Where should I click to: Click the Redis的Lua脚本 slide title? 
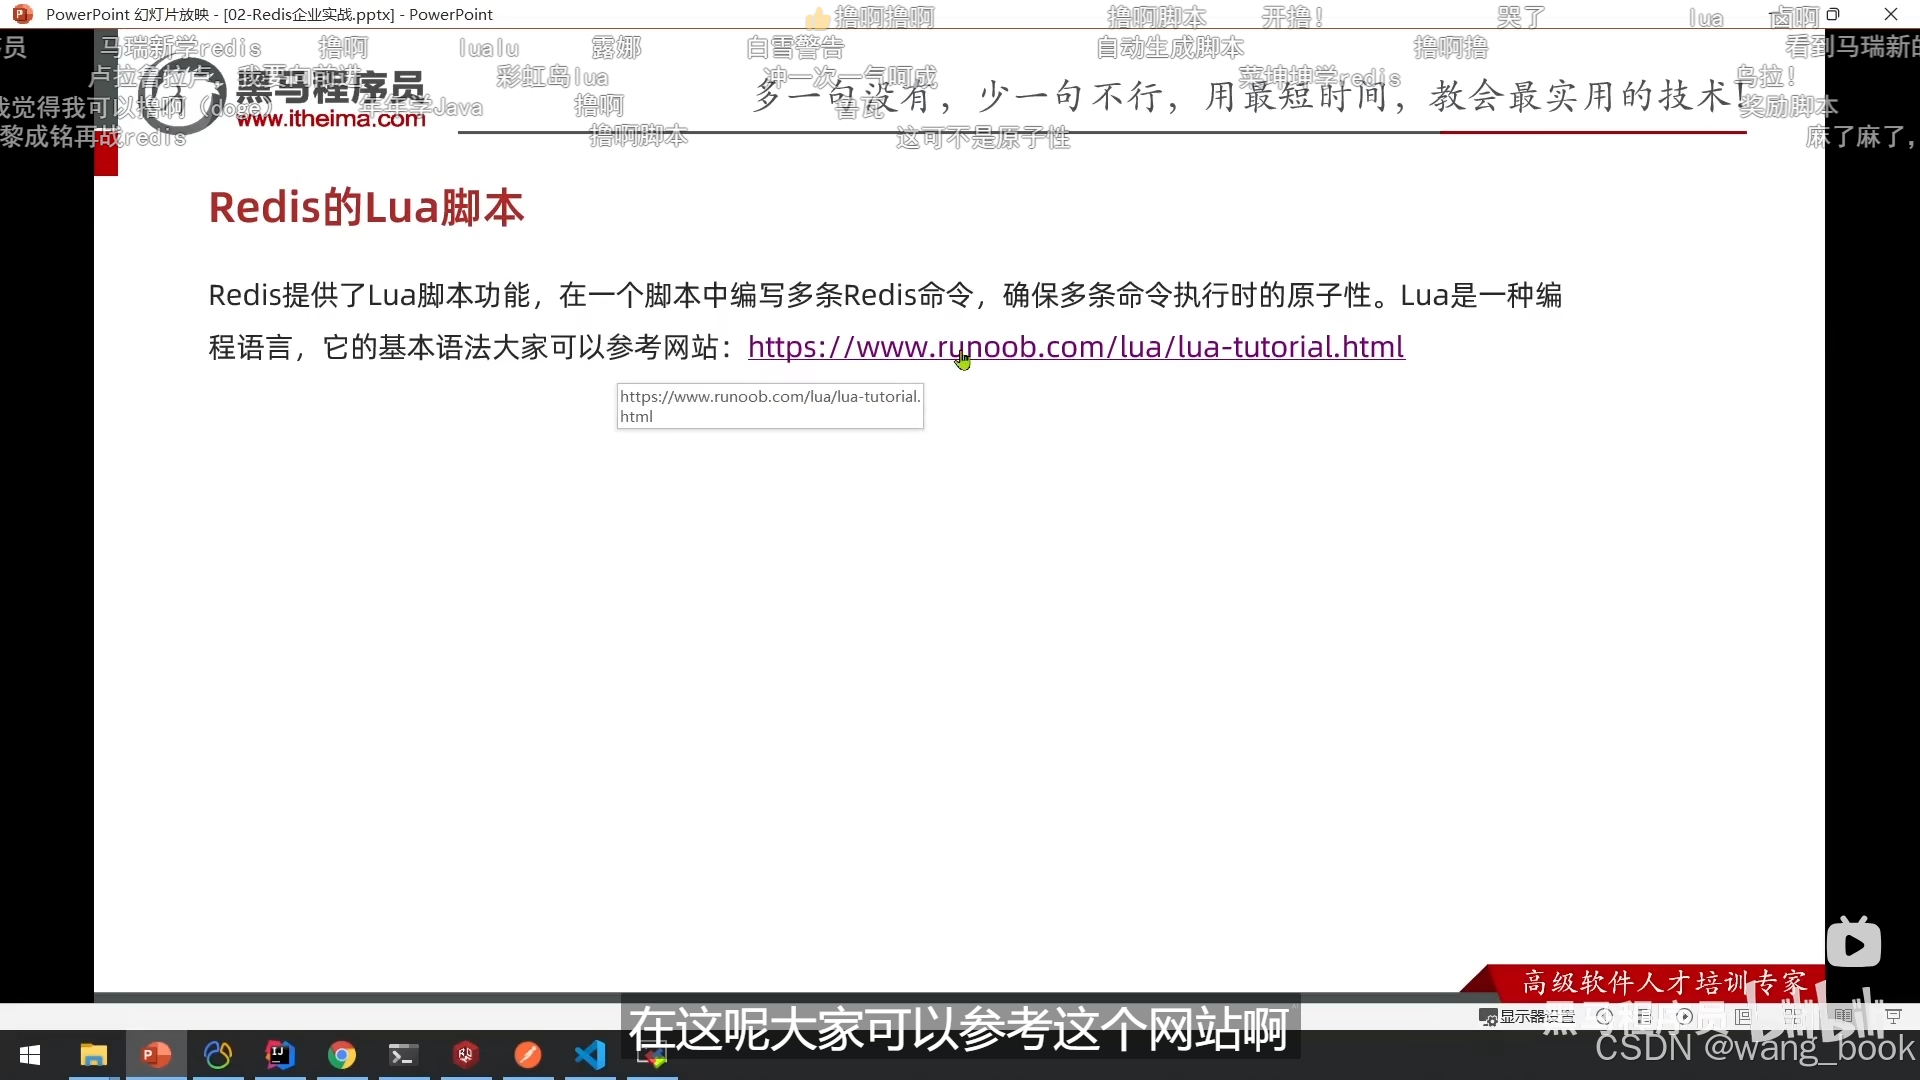click(366, 207)
